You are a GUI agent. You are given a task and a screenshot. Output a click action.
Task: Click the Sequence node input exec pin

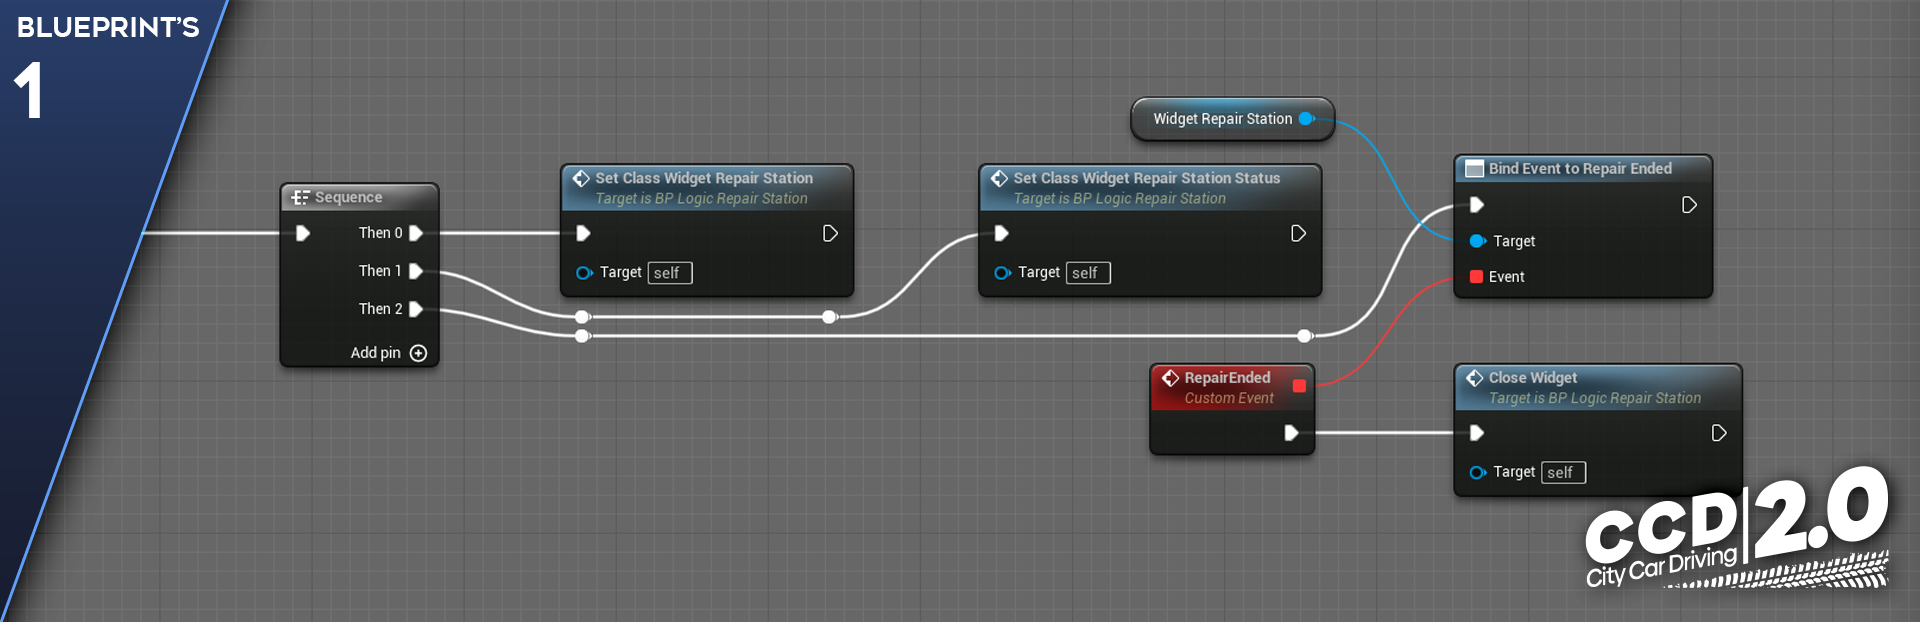303,233
